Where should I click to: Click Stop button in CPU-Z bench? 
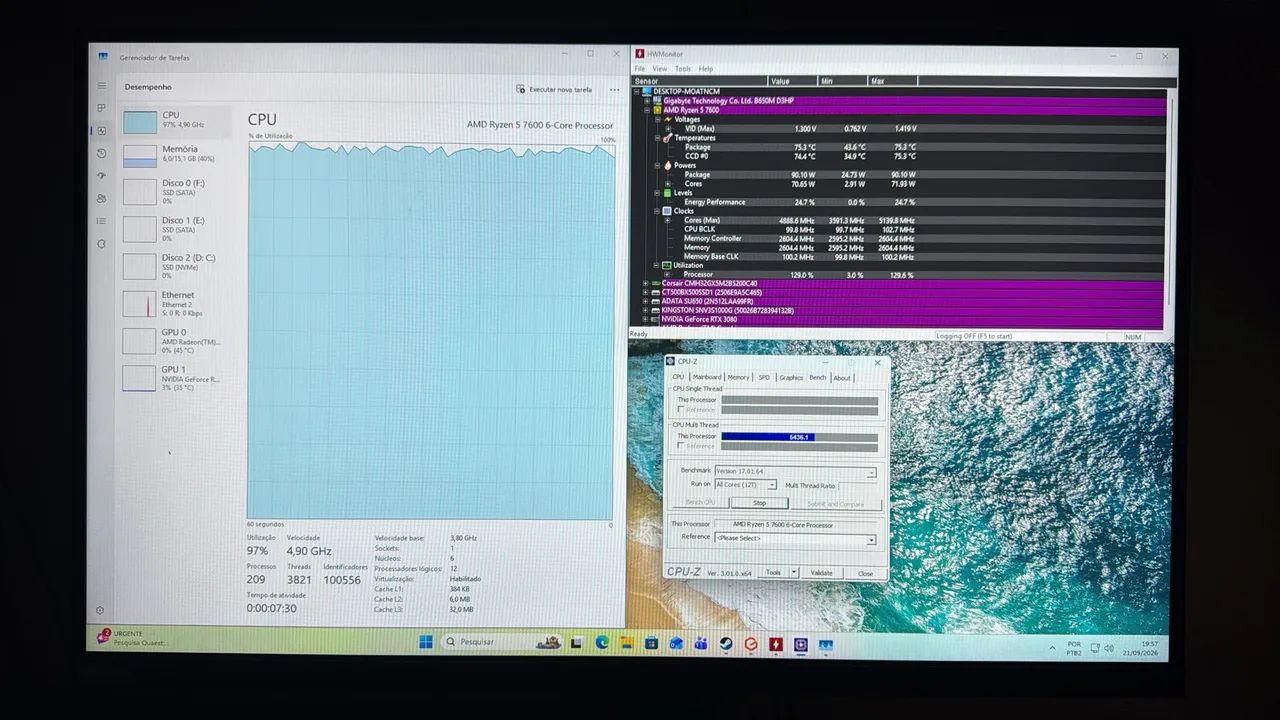pos(759,503)
